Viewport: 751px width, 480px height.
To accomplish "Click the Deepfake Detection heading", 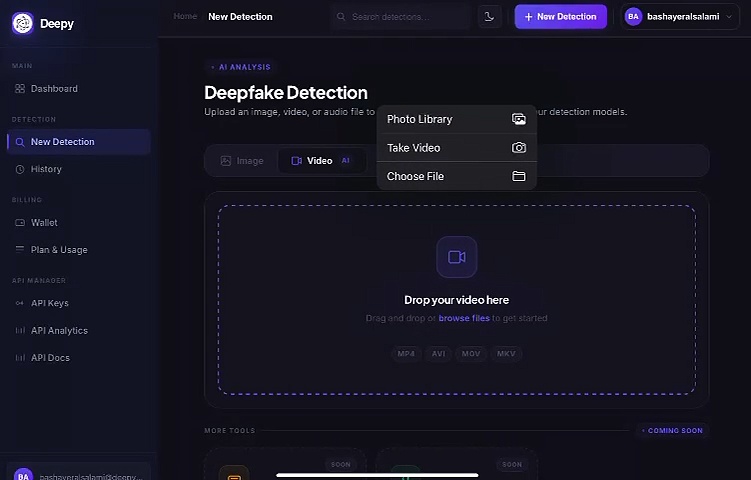I will point(286,92).
